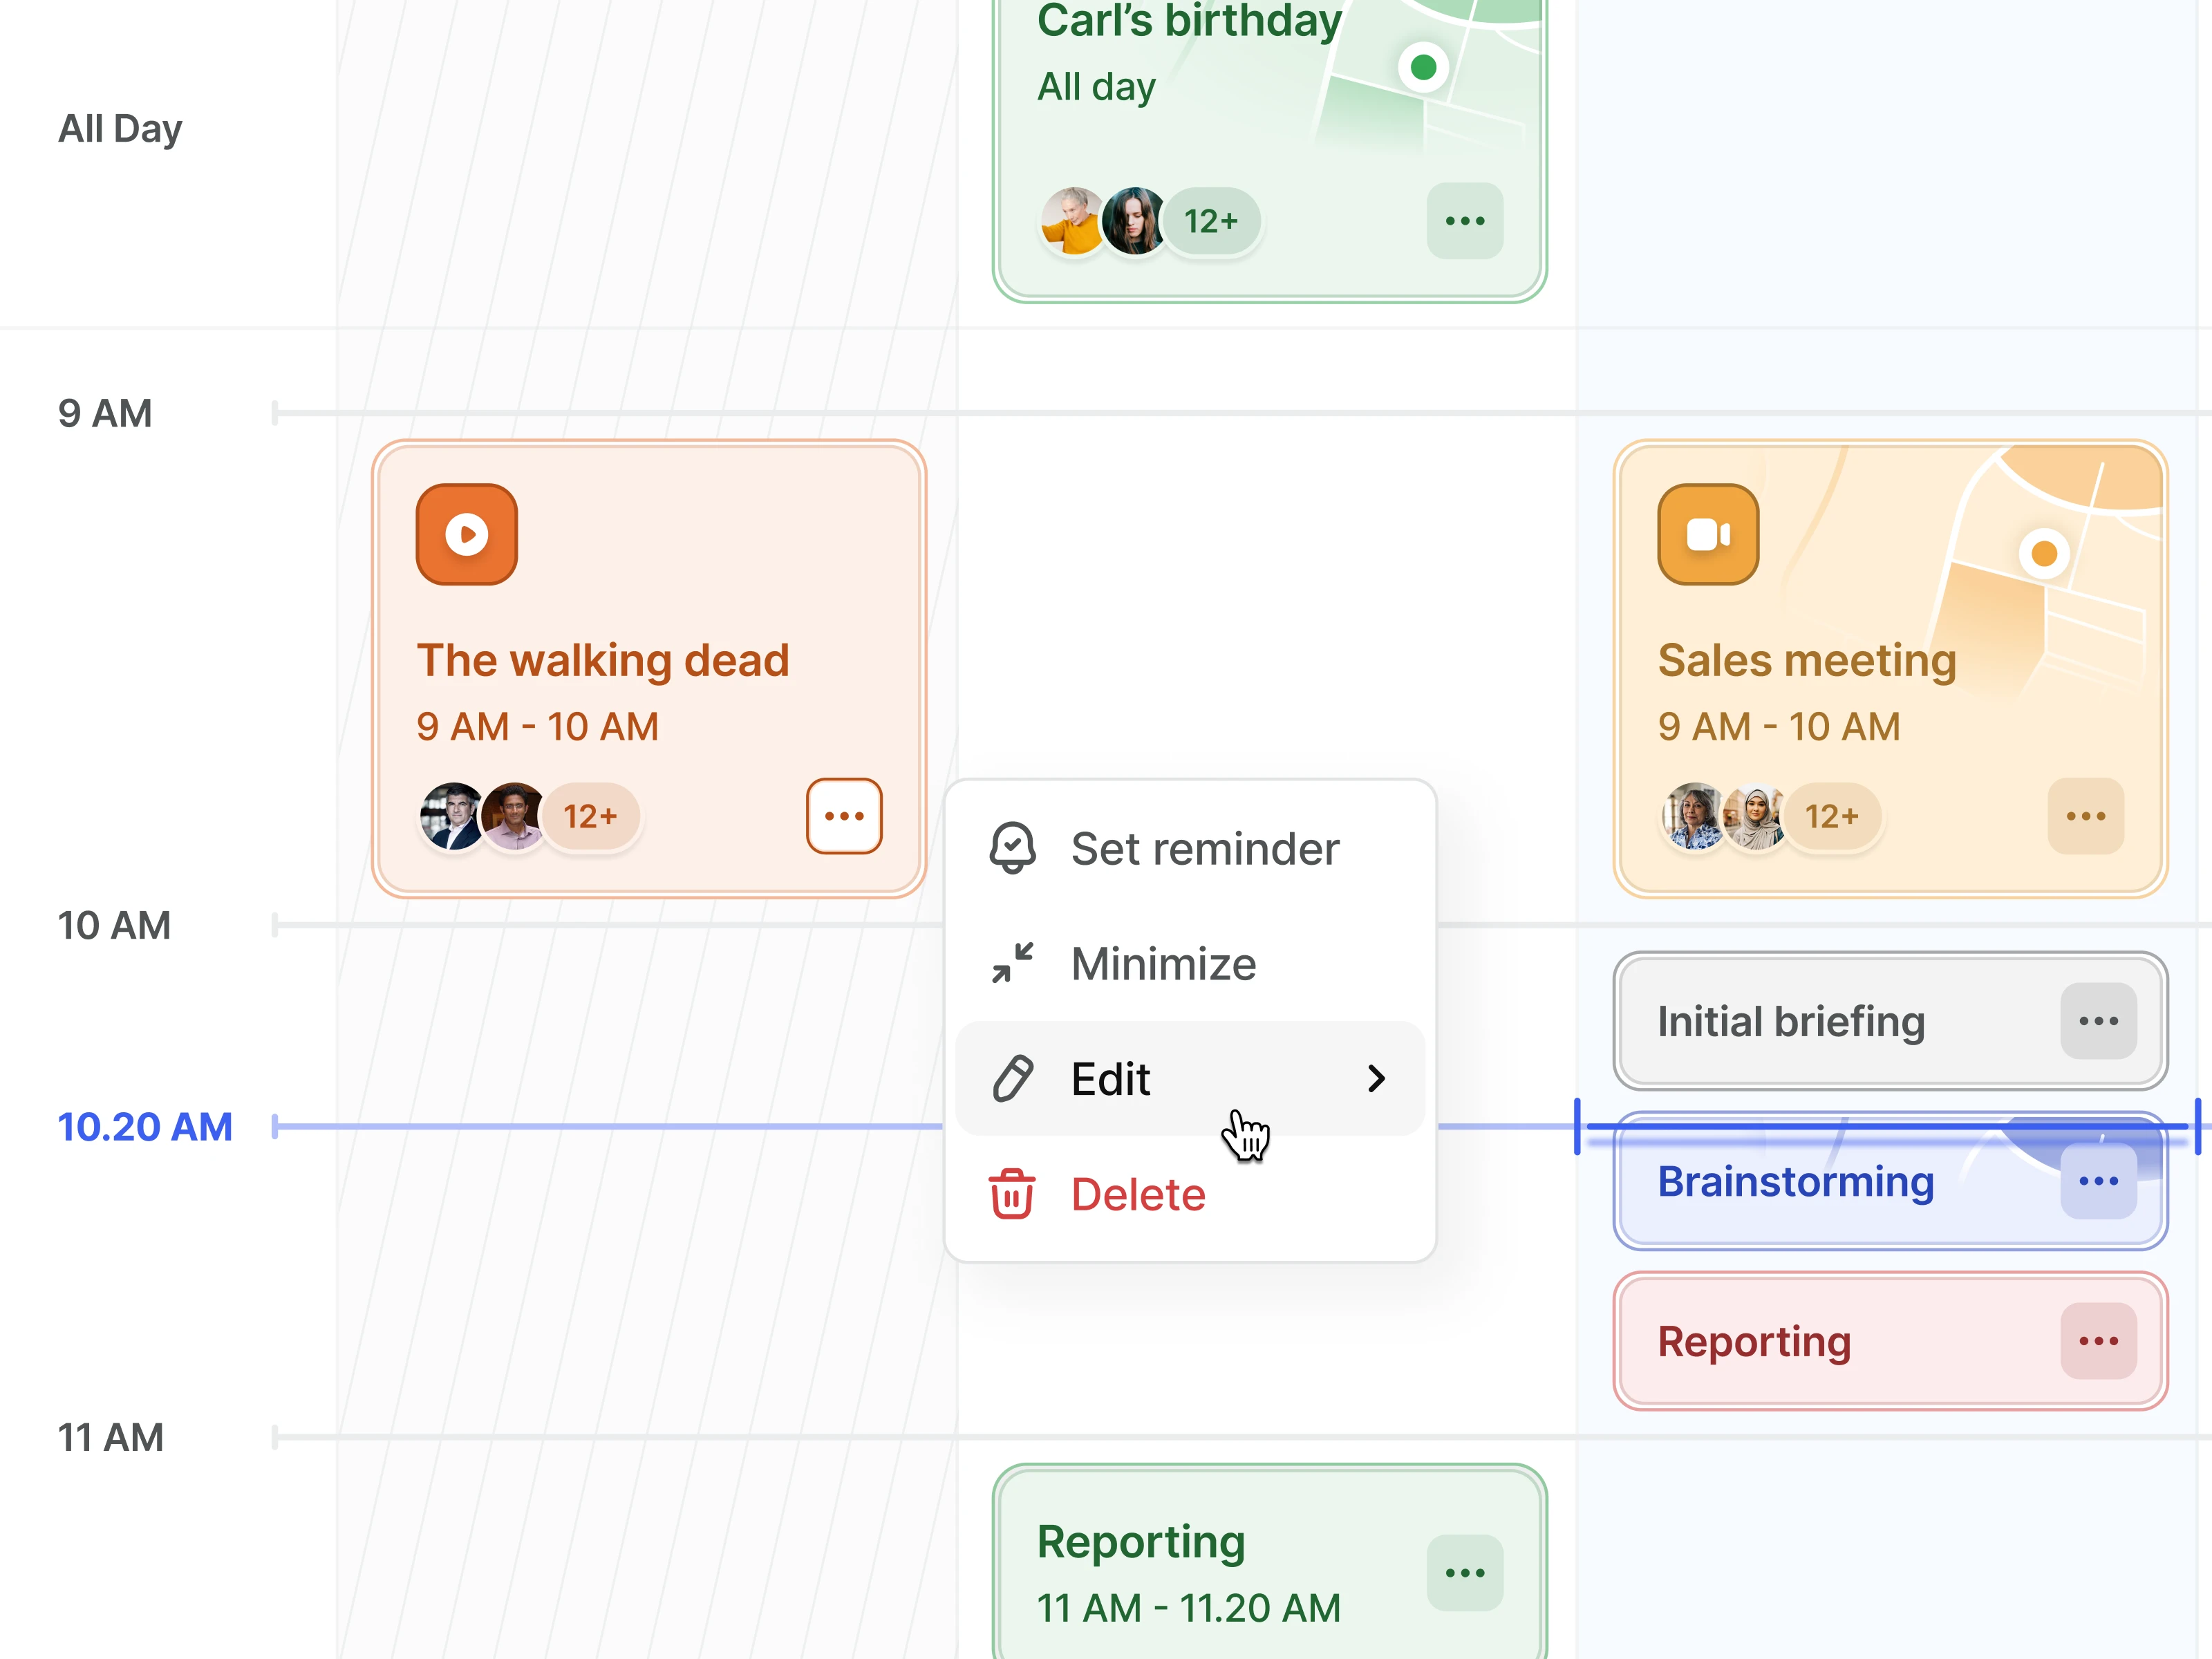Click the bell icon beside Set reminder
Image resolution: width=2212 pixels, height=1659 pixels.
[1012, 848]
